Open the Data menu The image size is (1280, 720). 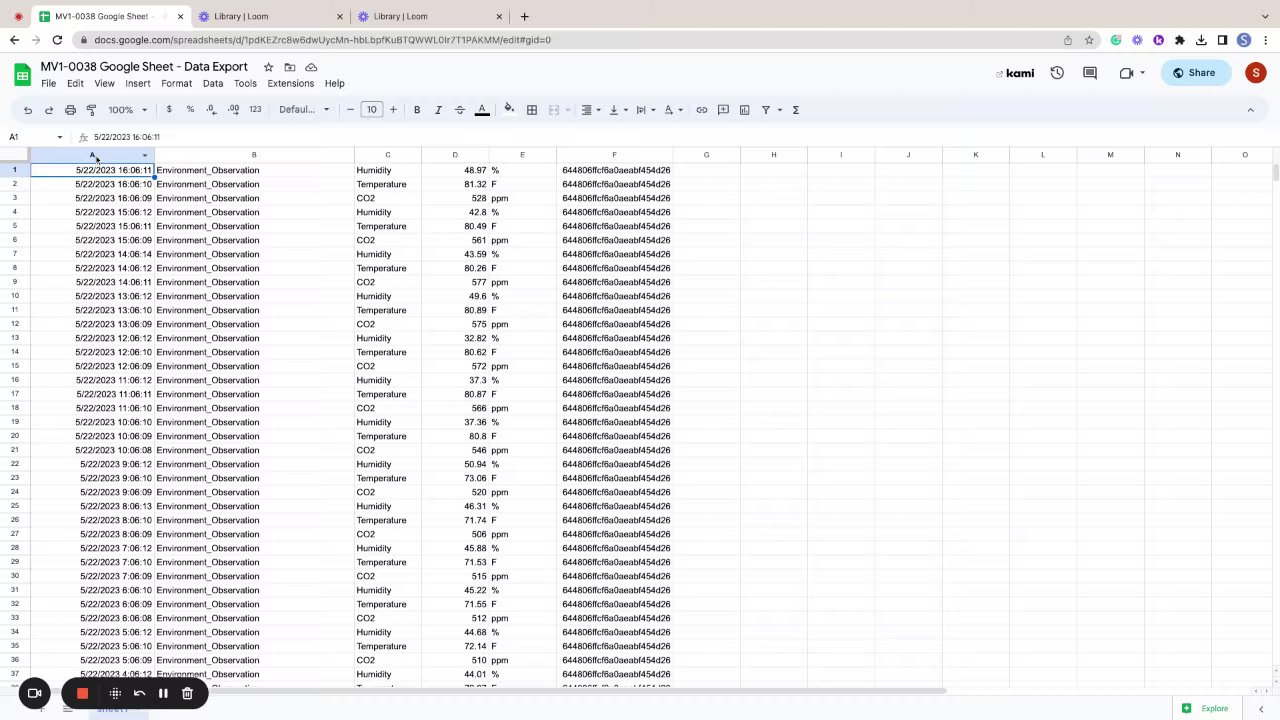point(213,84)
